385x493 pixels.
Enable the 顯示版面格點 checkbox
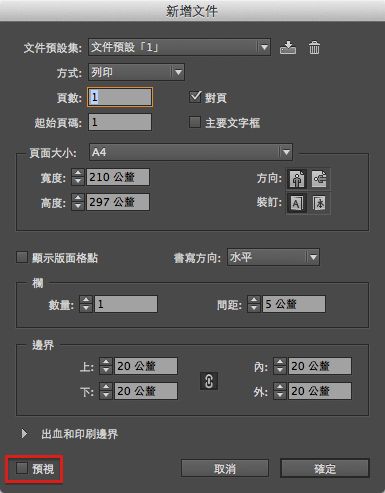click(x=22, y=257)
